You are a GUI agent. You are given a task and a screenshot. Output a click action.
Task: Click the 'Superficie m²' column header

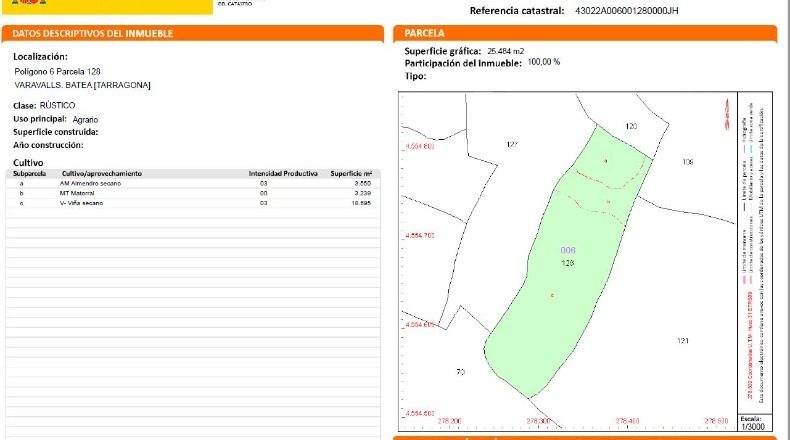351,173
